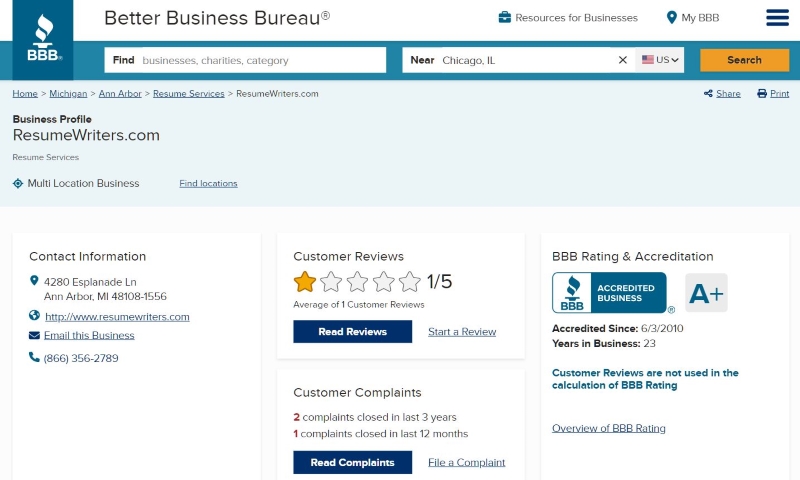Click the Share link text
This screenshot has height=480, width=800.
pyautogui.click(x=728, y=94)
